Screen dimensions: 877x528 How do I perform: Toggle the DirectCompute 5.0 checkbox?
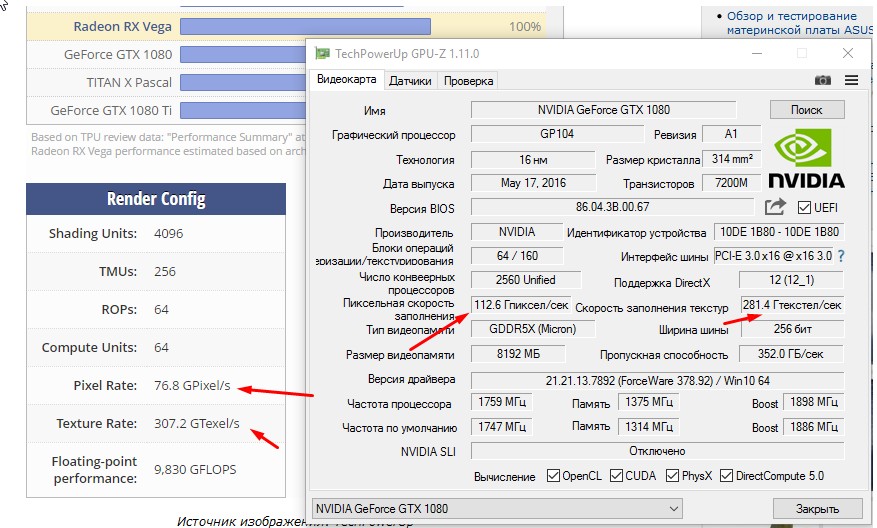point(726,476)
